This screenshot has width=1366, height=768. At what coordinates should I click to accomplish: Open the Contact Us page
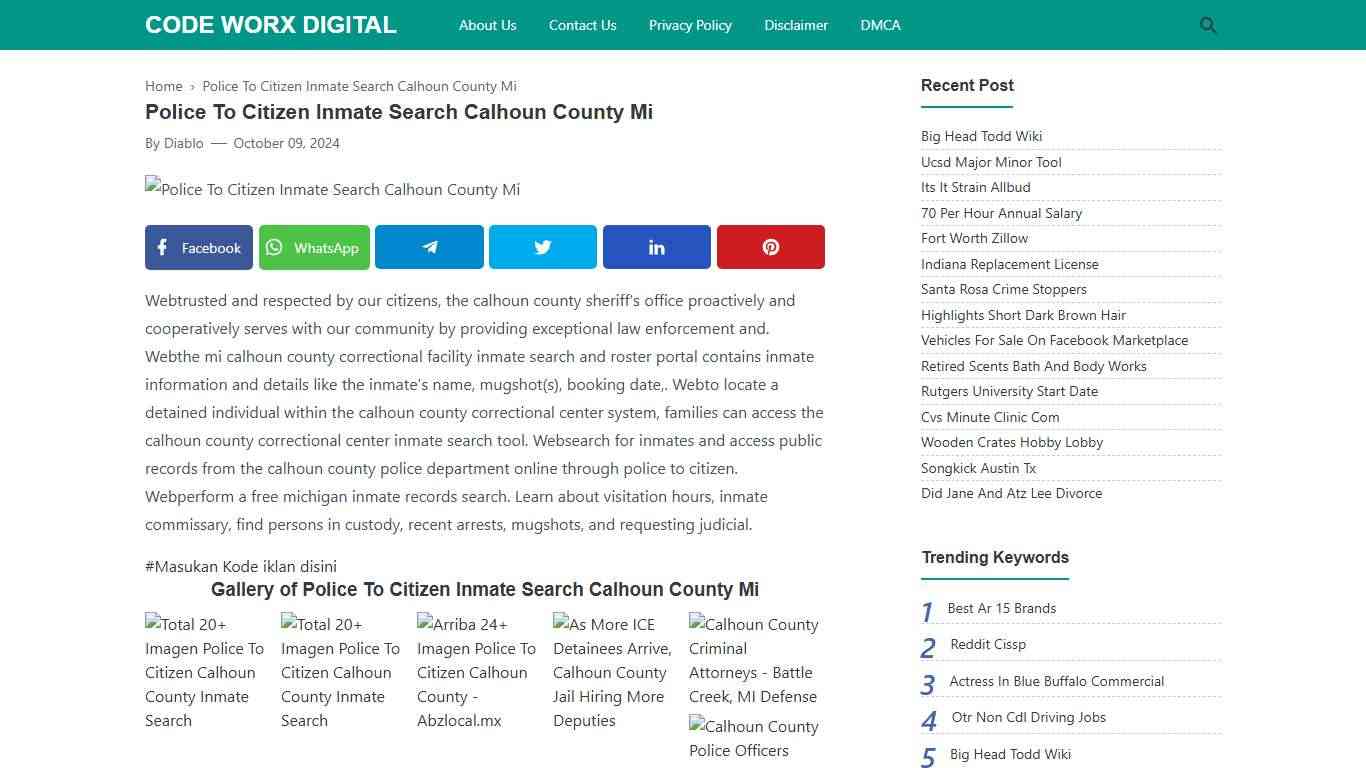(582, 25)
